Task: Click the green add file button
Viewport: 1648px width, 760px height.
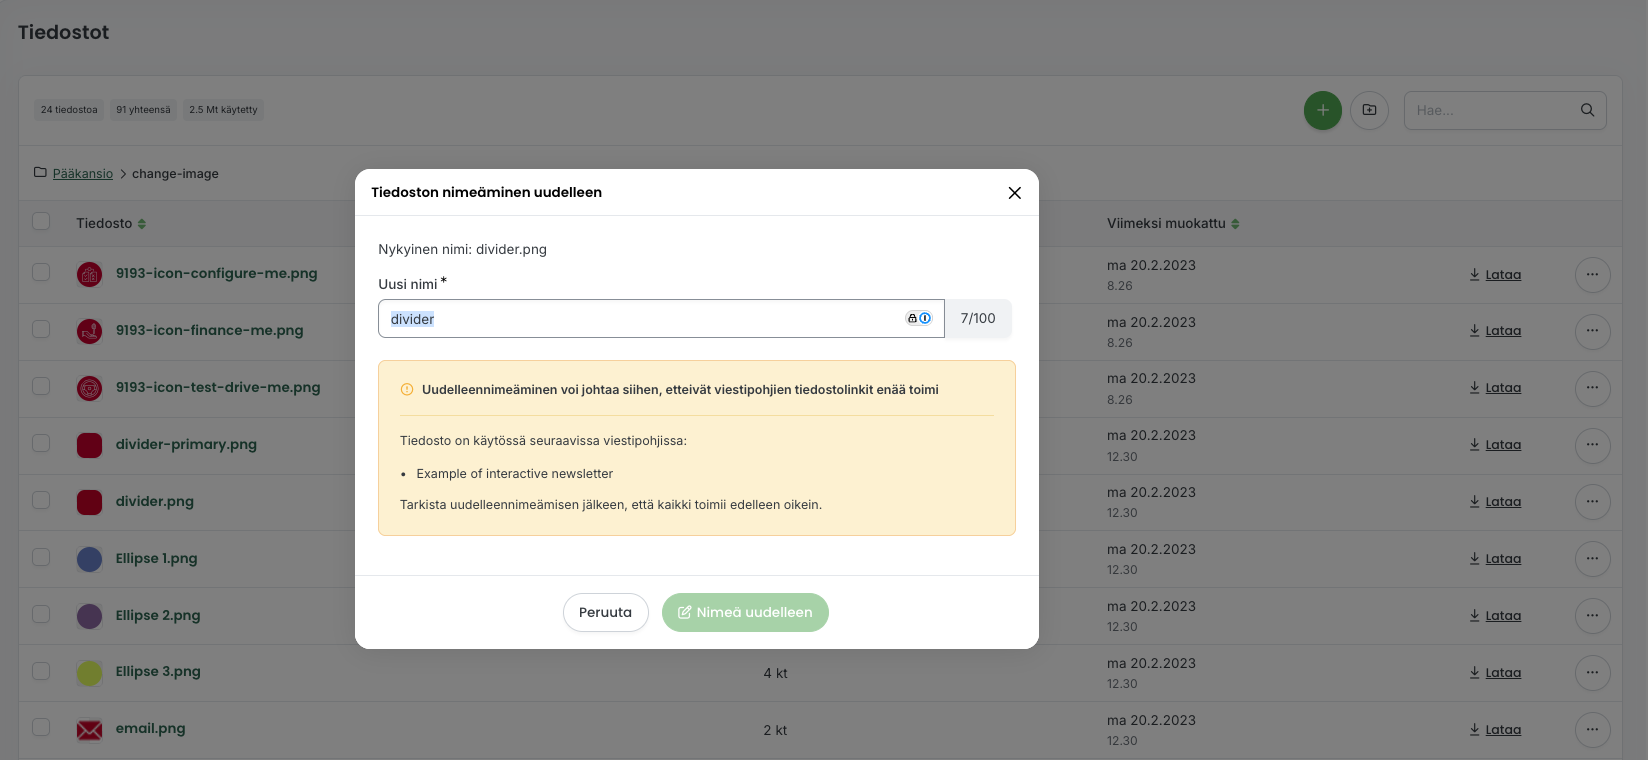Action: [x=1322, y=110]
